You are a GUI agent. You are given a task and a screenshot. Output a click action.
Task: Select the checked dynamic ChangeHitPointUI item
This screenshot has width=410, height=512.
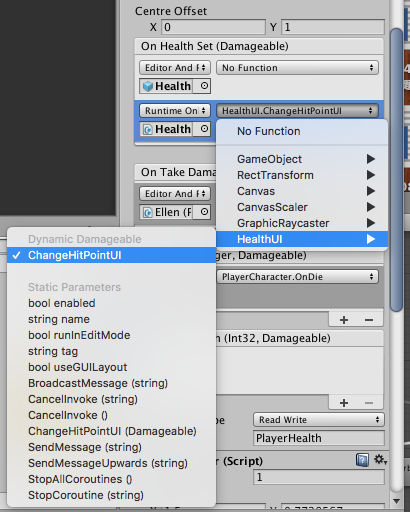(111, 255)
